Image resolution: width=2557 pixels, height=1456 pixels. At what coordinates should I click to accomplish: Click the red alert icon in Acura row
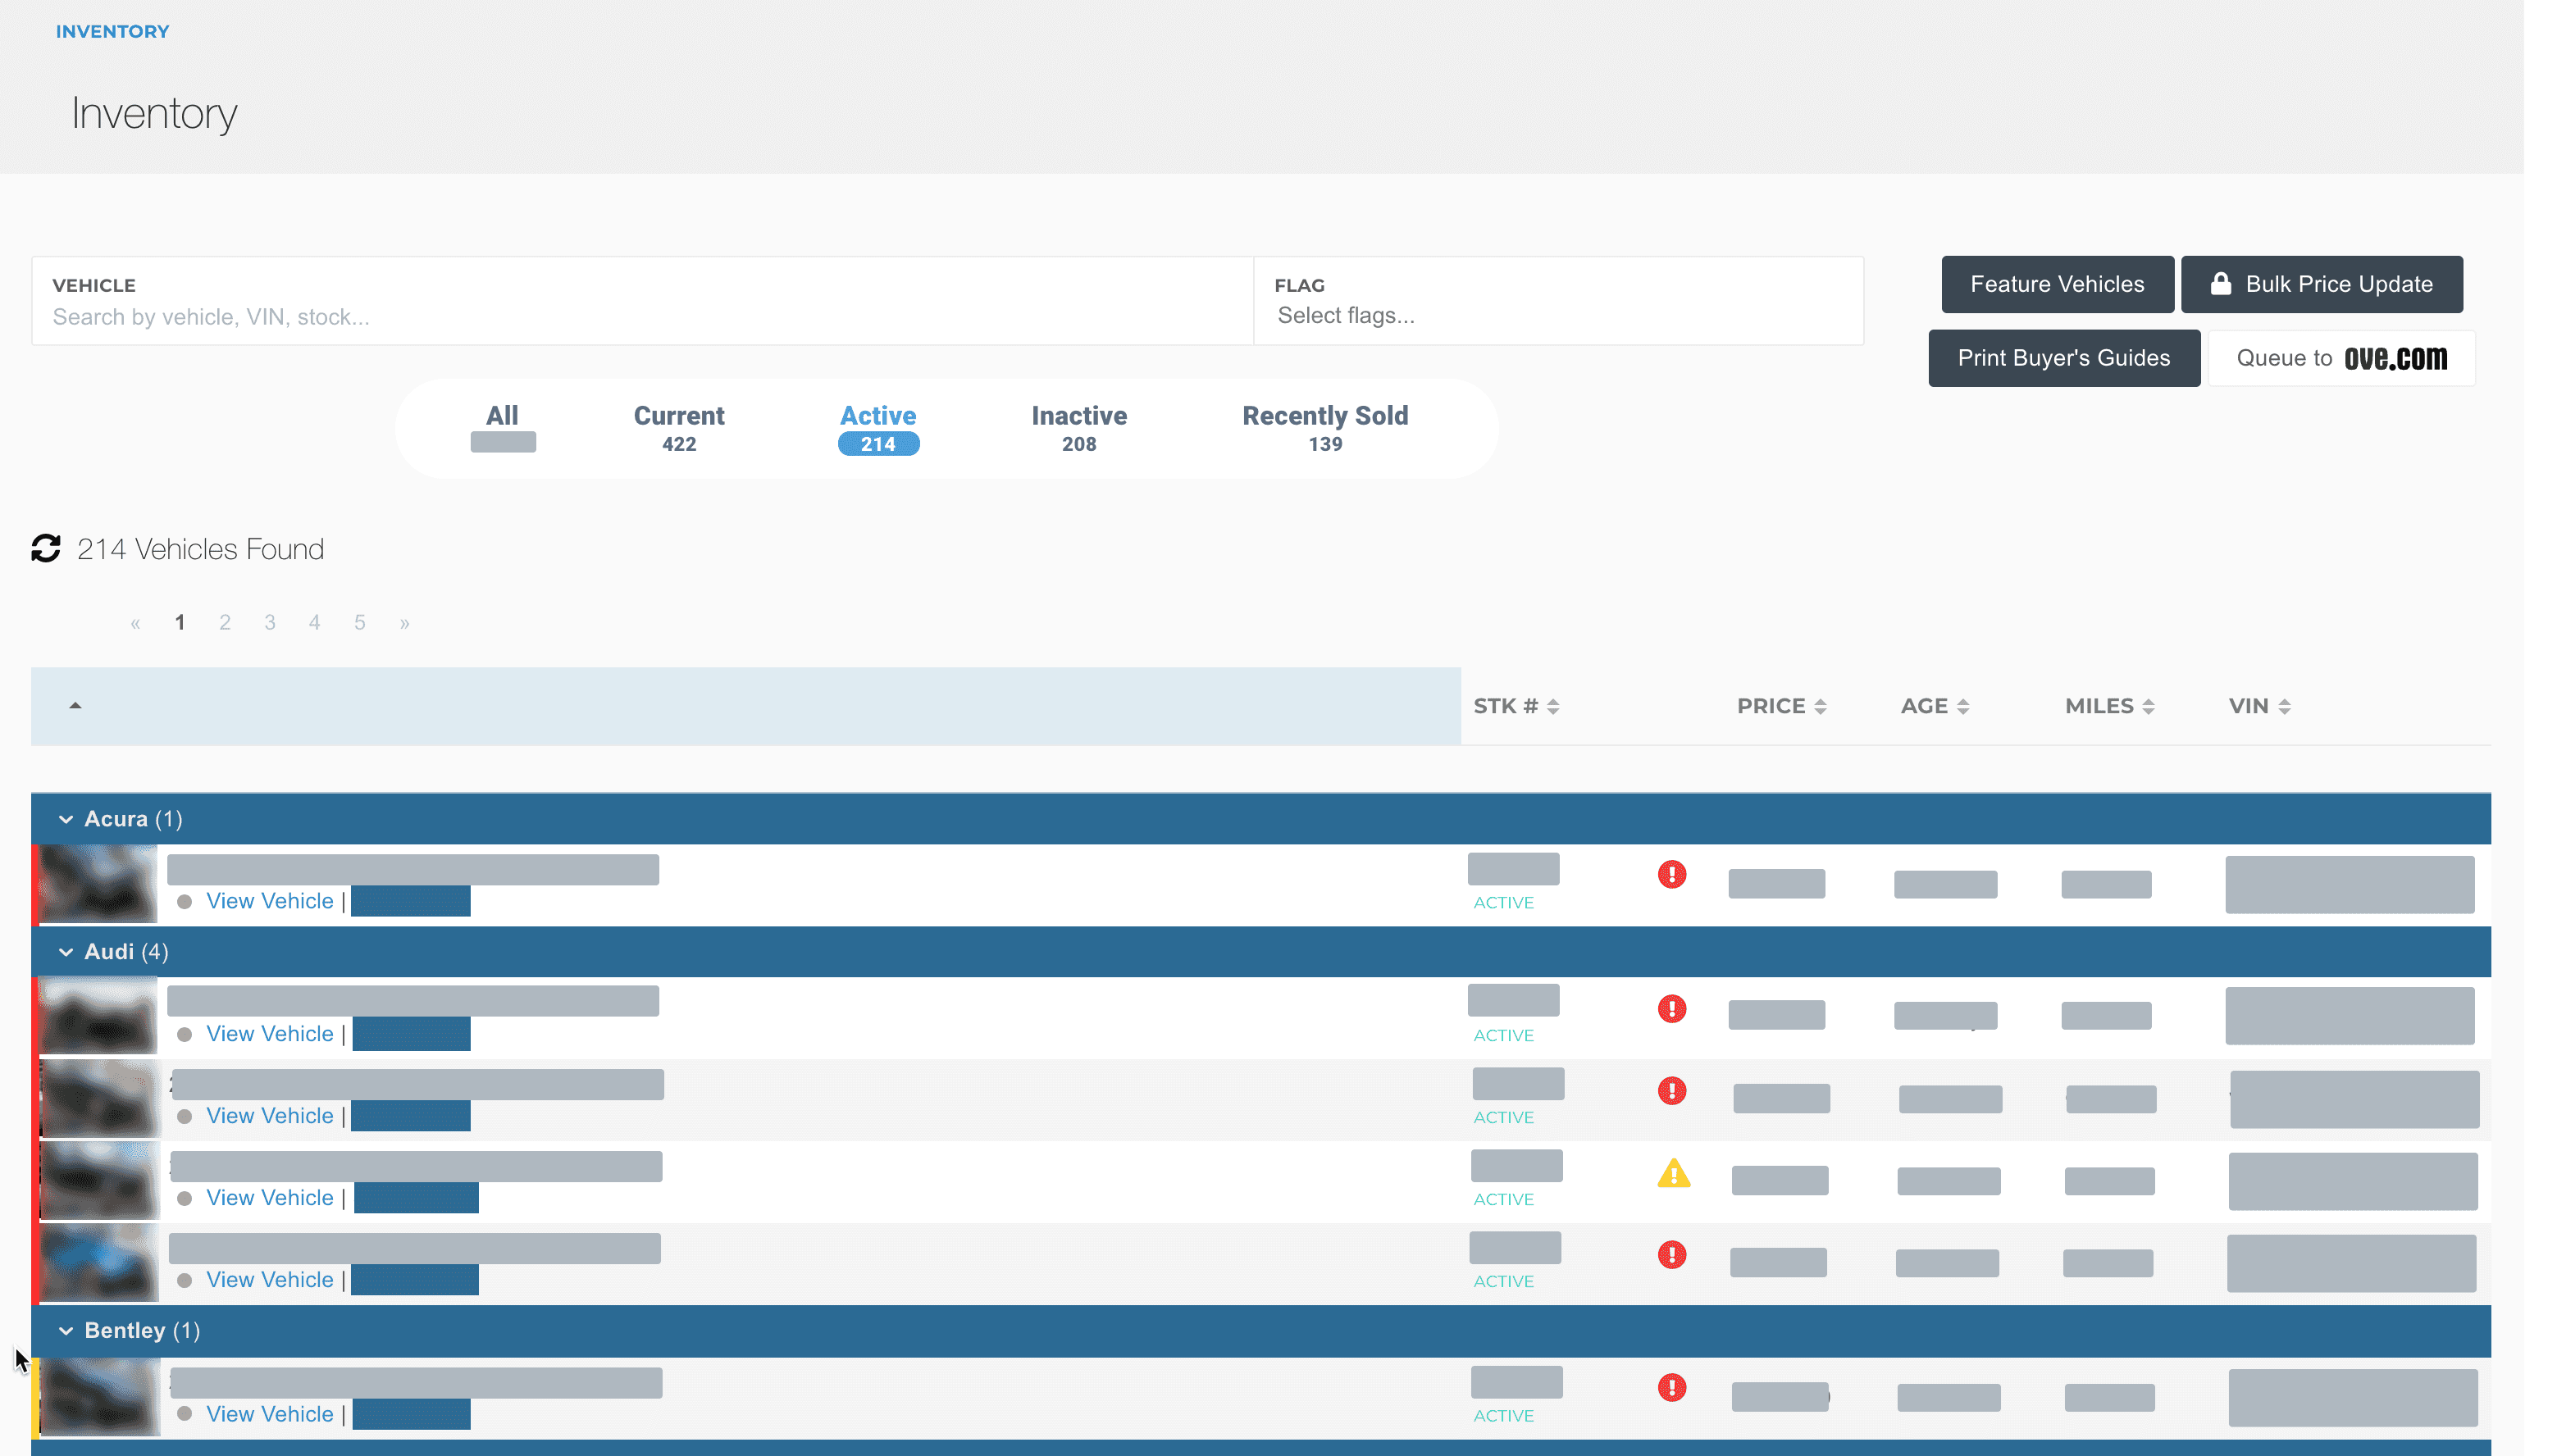point(1671,874)
